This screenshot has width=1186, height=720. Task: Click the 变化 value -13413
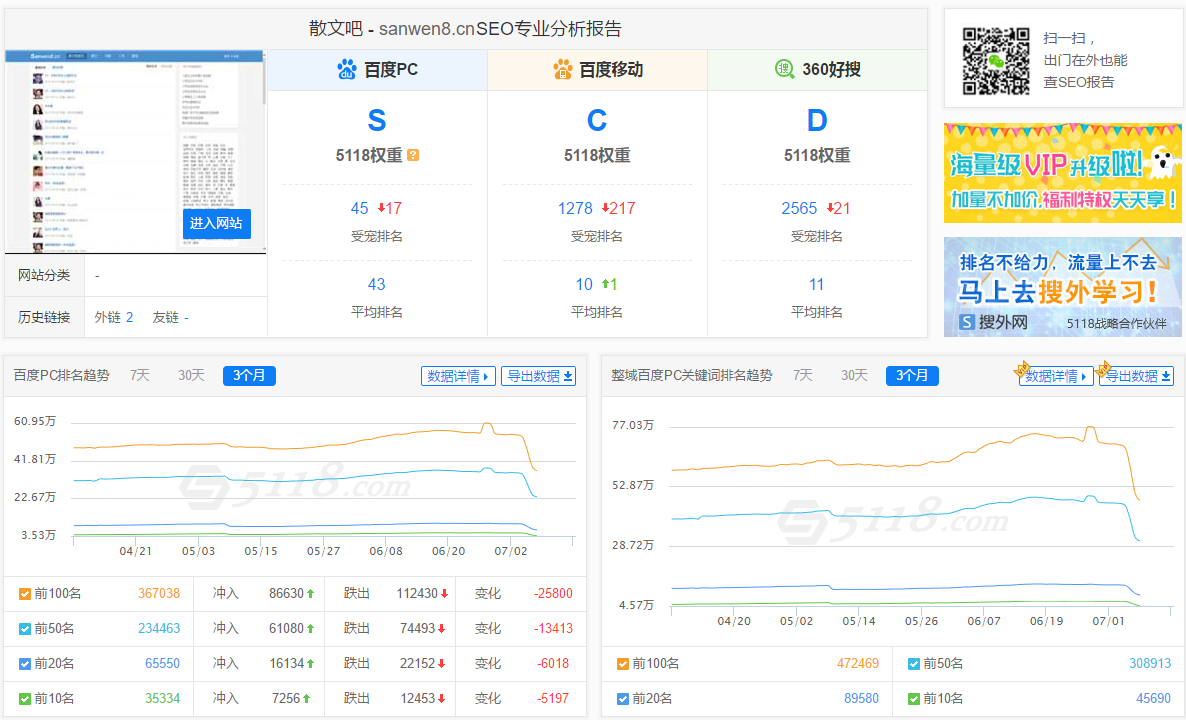click(x=553, y=628)
